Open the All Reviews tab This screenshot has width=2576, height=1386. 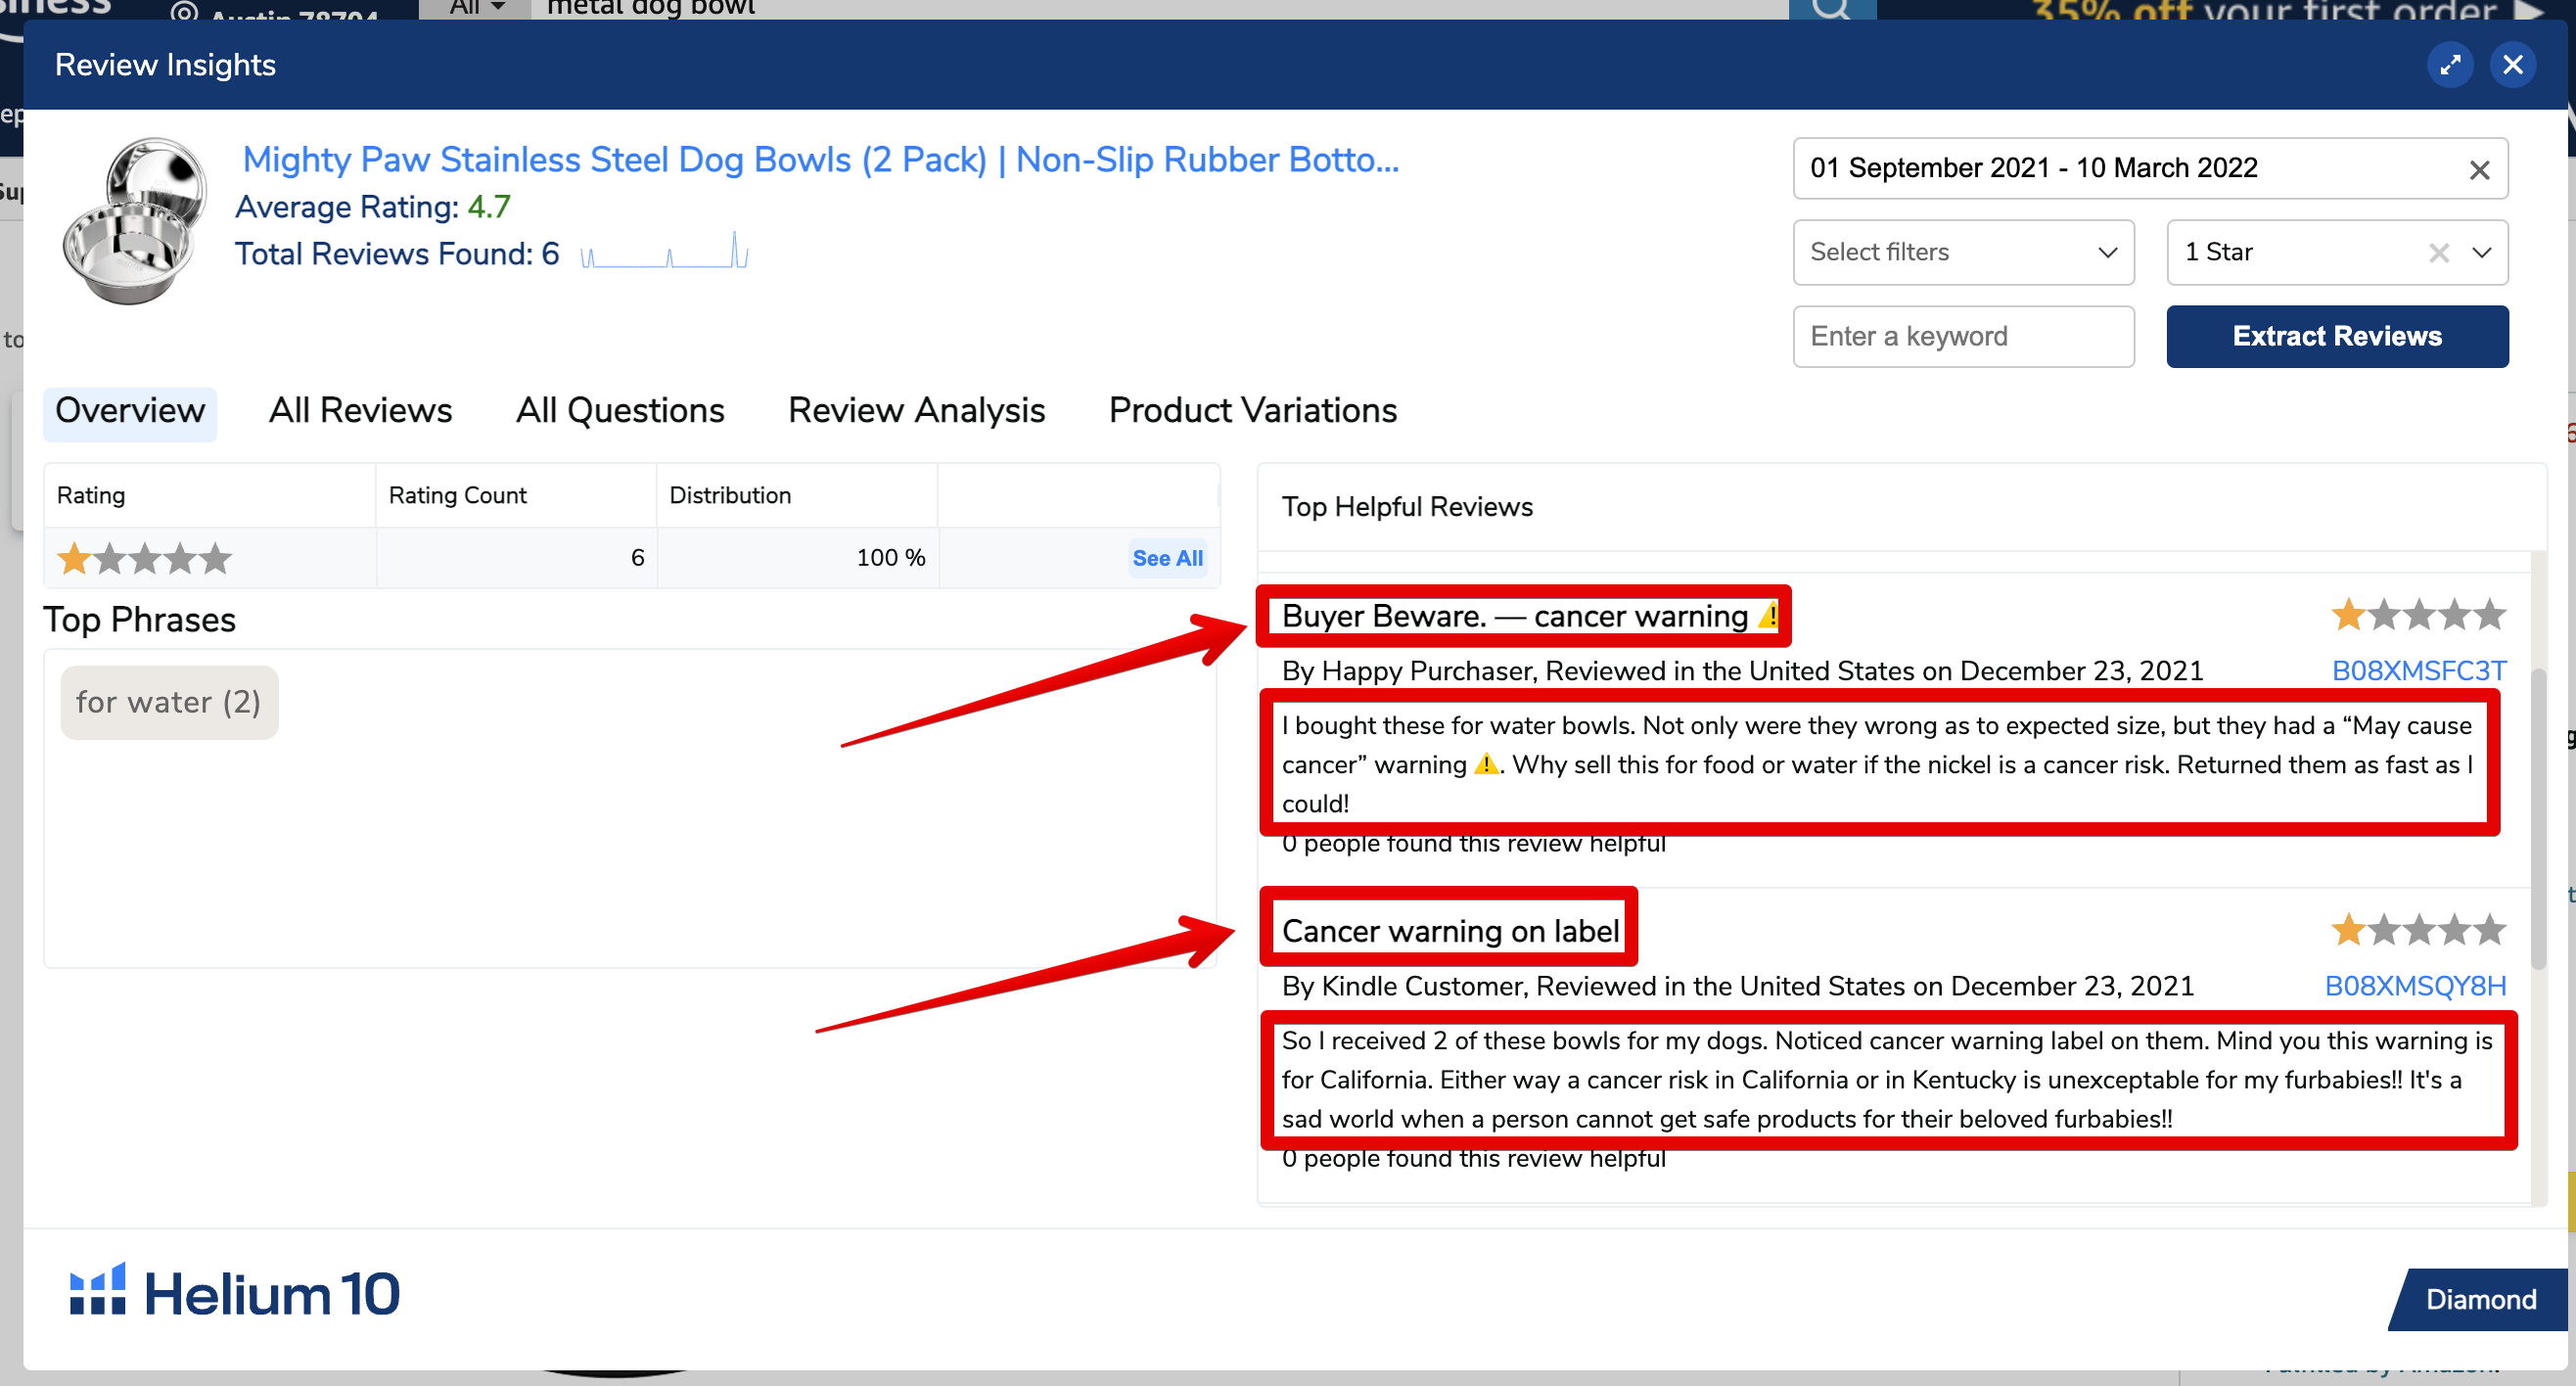(x=360, y=411)
